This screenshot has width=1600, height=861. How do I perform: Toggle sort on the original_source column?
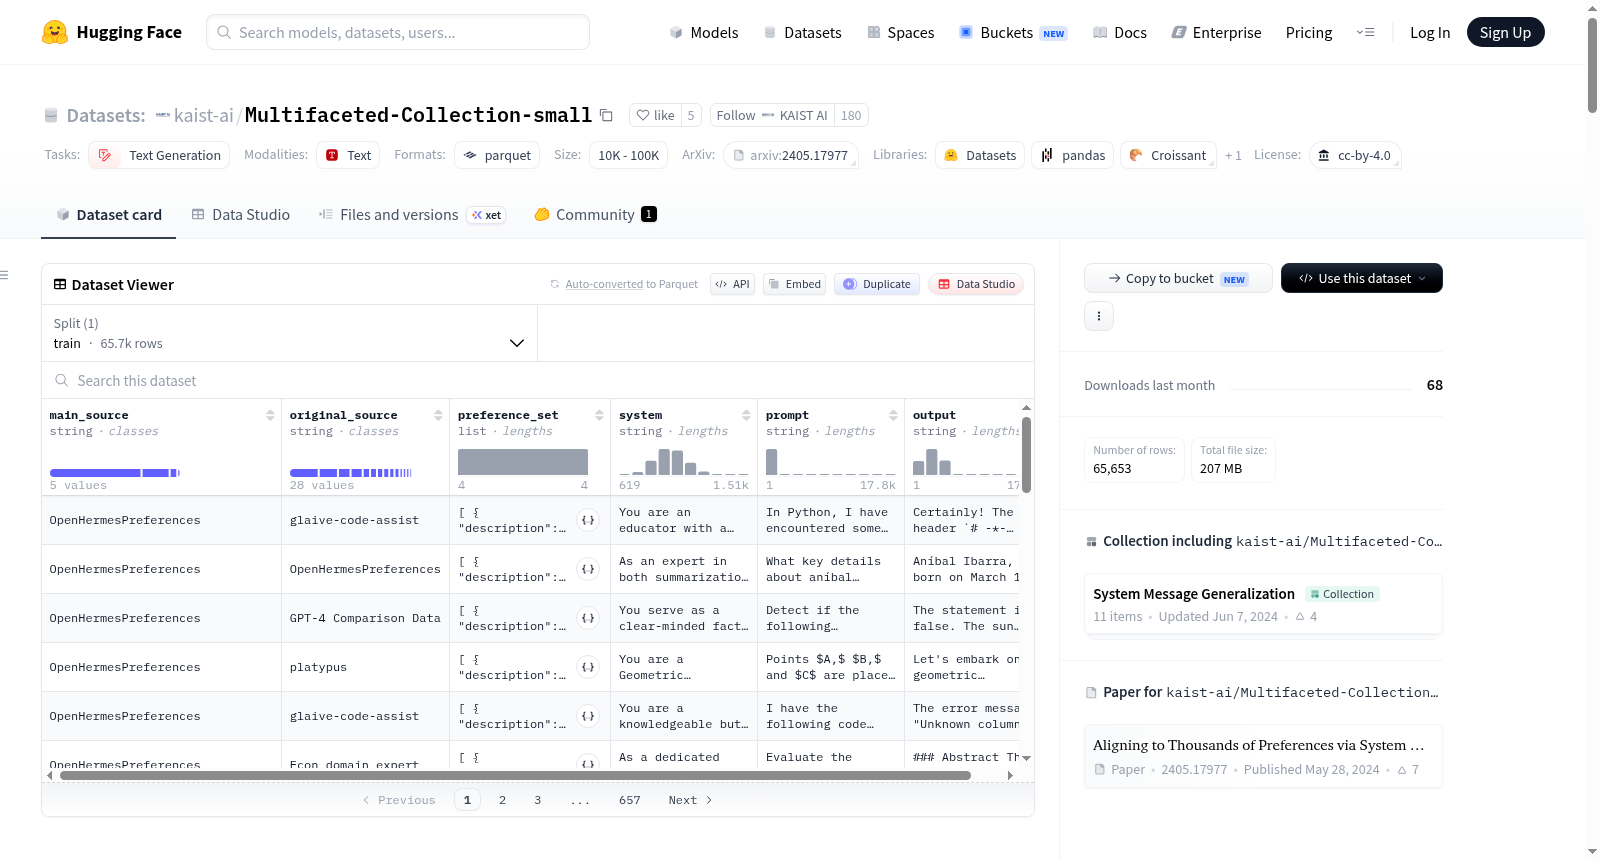point(438,415)
